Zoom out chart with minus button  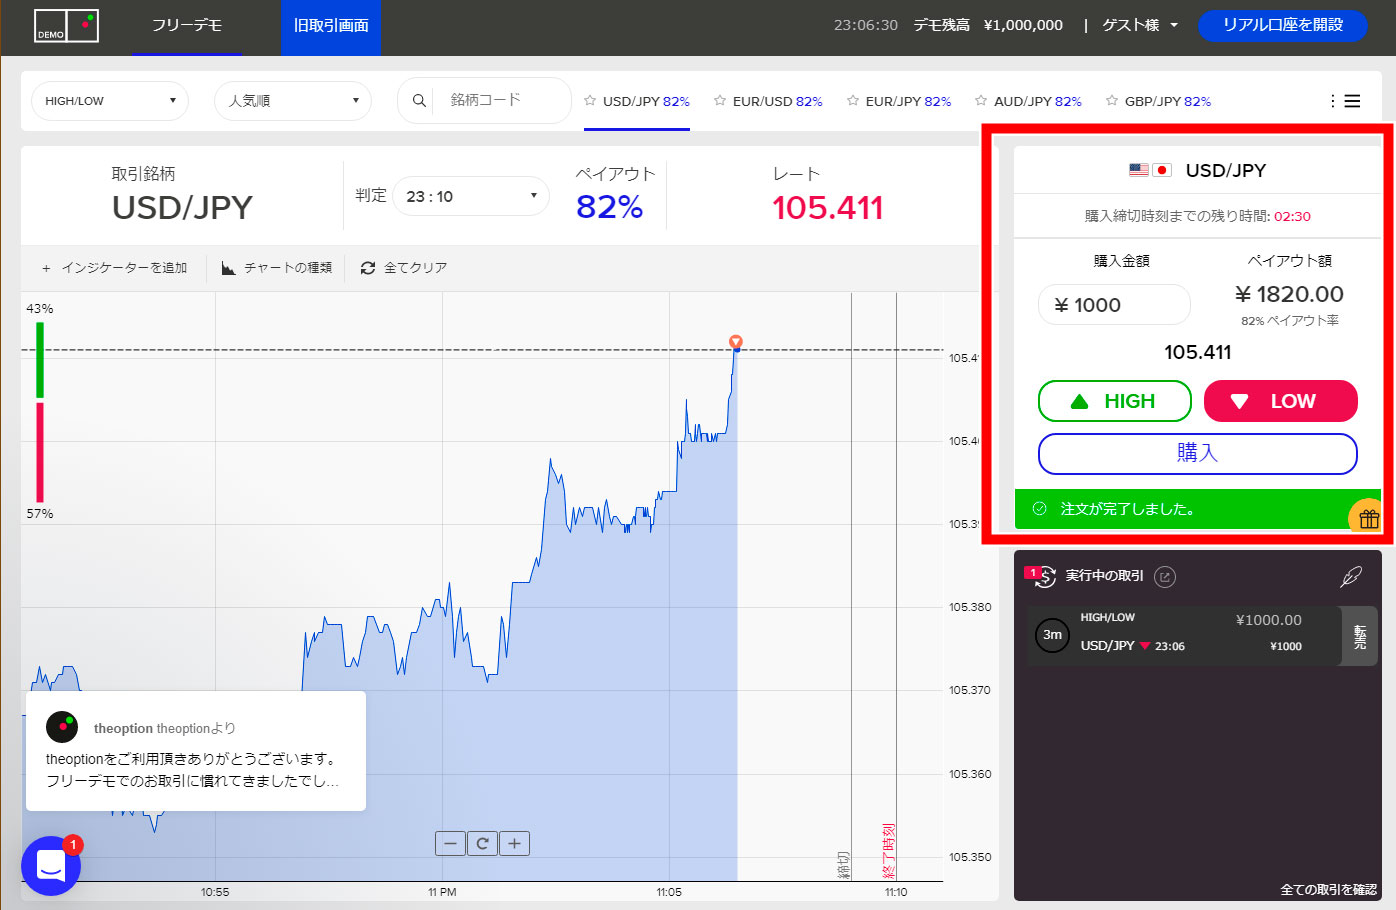click(x=450, y=843)
